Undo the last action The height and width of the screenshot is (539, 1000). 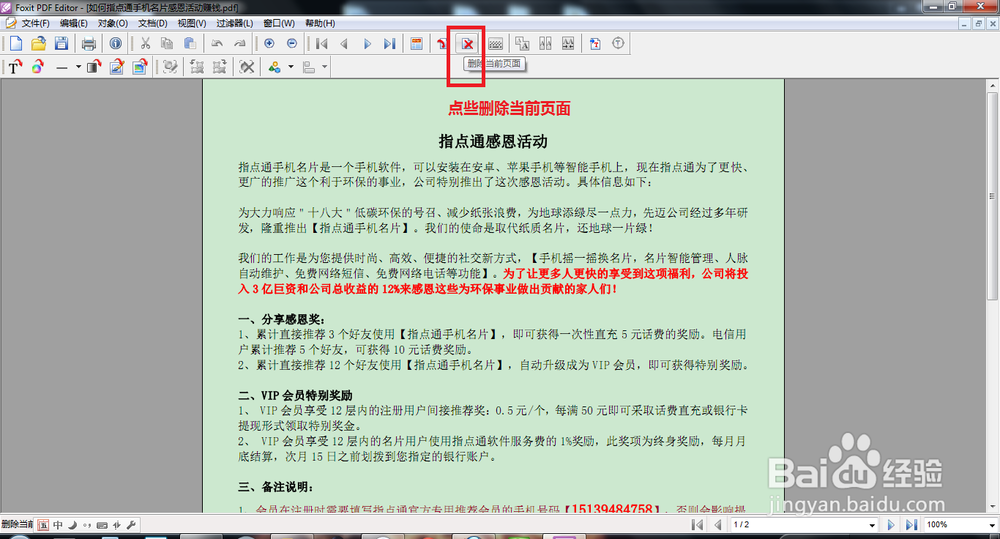(217, 43)
